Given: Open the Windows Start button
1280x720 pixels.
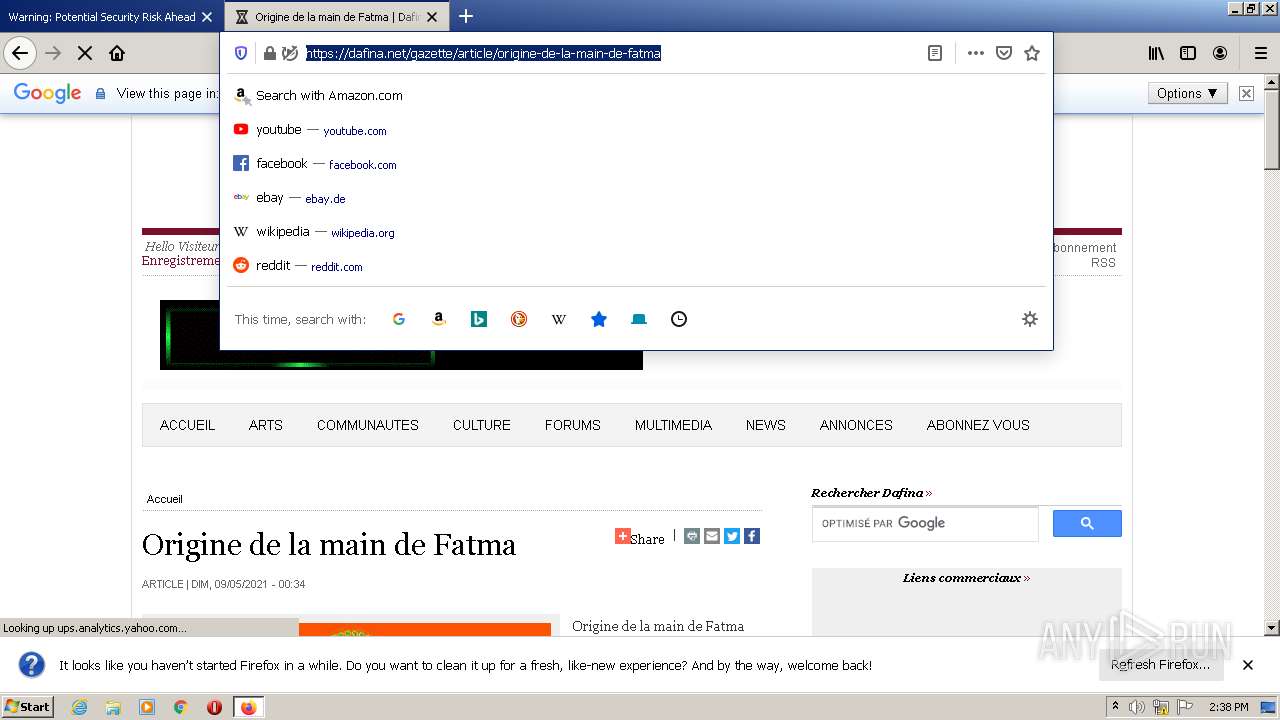Looking at the screenshot, I should pyautogui.click(x=27, y=707).
